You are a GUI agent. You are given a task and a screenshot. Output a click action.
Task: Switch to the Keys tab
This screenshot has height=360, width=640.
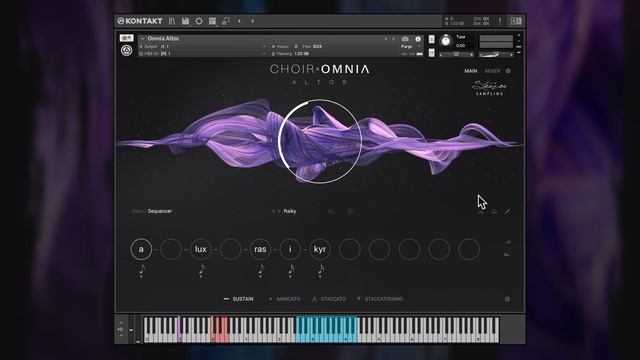[138, 211]
